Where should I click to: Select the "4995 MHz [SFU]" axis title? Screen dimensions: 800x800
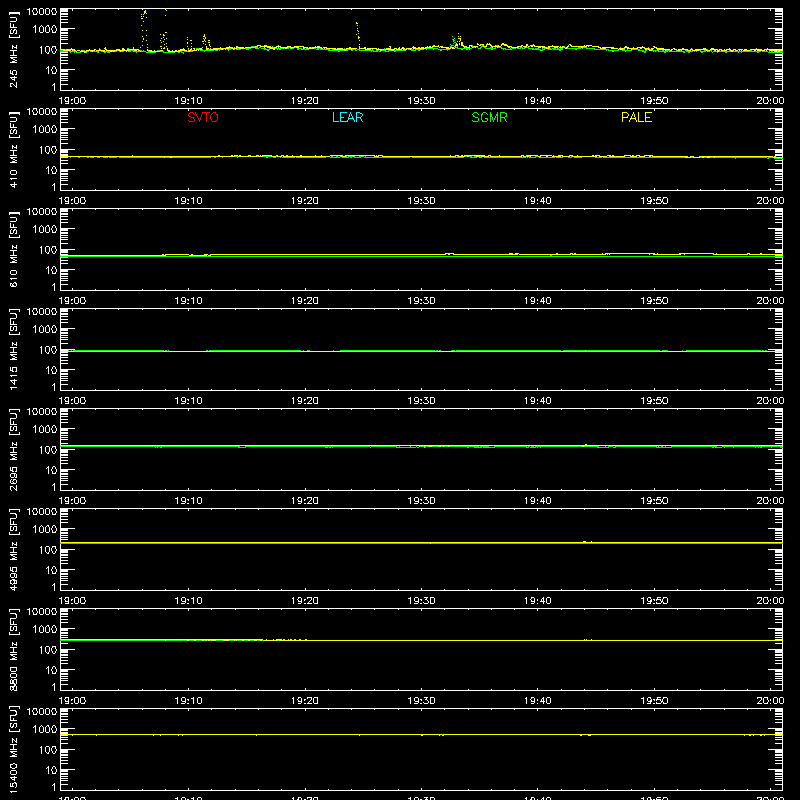coord(13,549)
